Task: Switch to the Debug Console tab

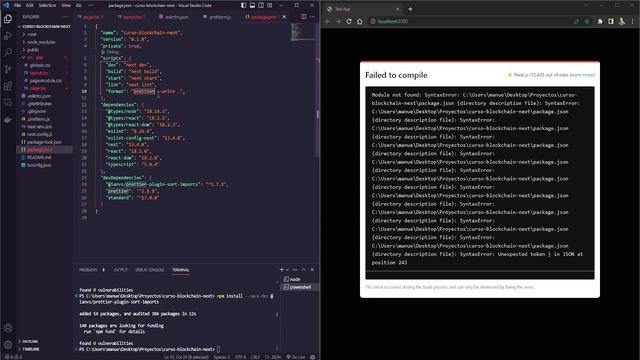Action: (150, 270)
